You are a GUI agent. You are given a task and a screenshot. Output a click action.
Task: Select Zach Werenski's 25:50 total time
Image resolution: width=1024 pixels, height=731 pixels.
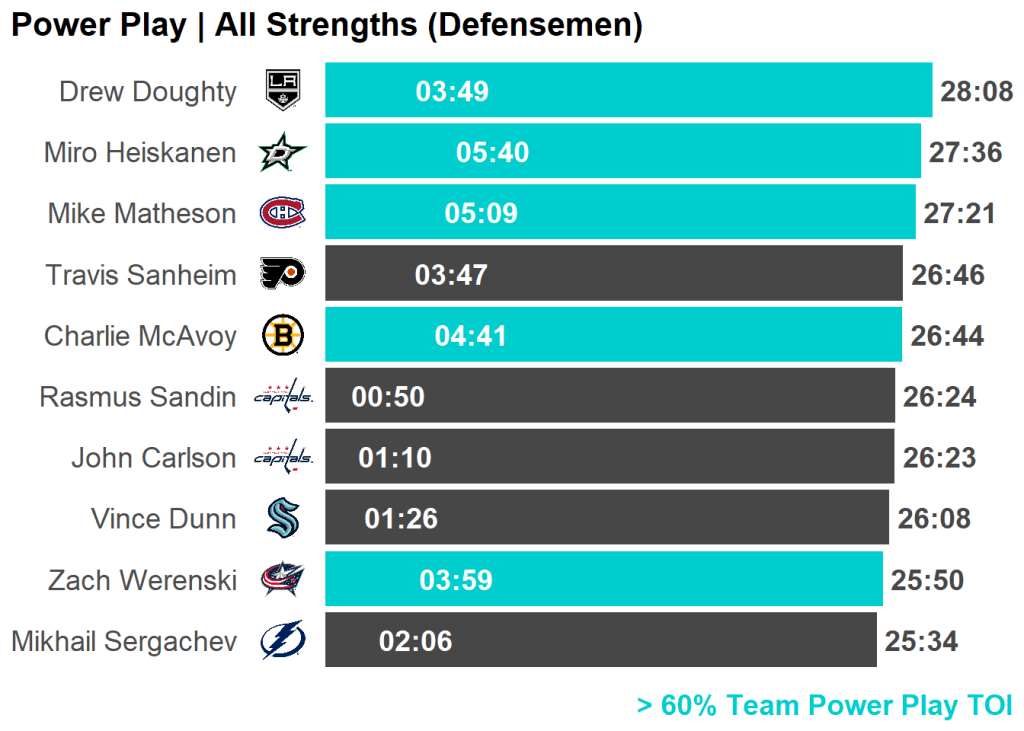point(927,580)
